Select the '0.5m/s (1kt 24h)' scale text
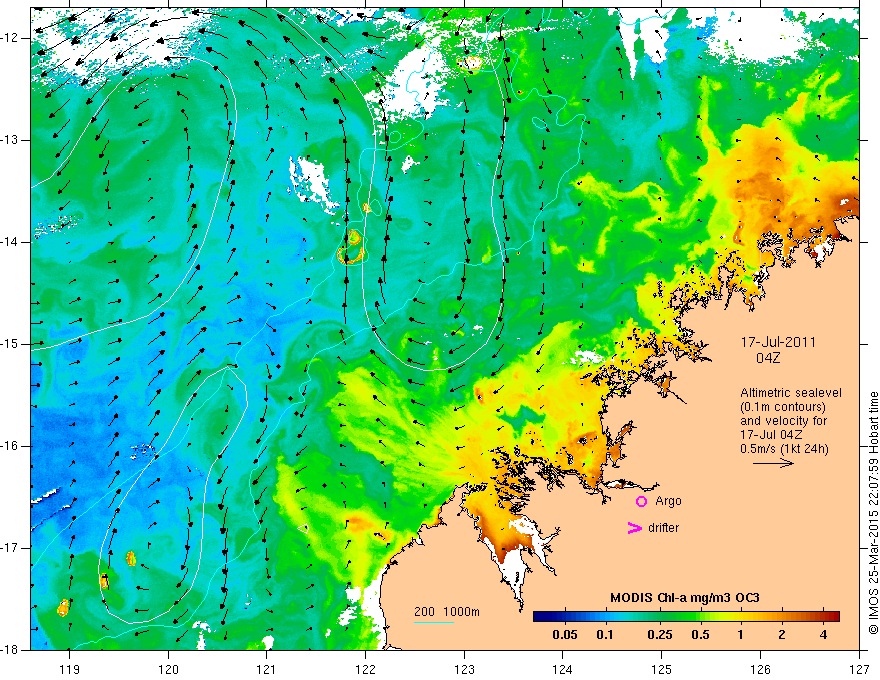This screenshot has width=880, height=680. (x=784, y=449)
